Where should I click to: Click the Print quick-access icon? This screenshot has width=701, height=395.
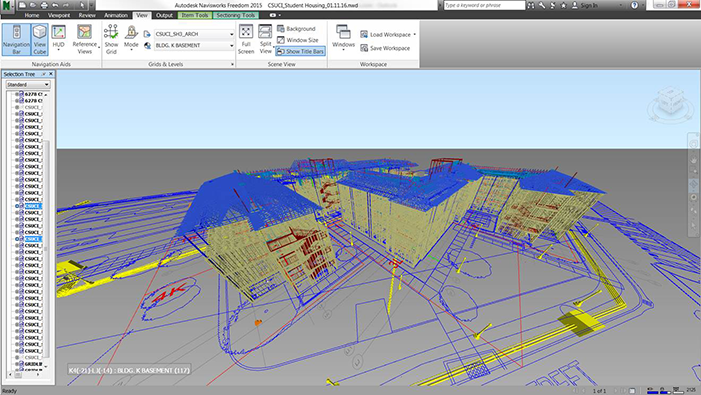click(44, 5)
